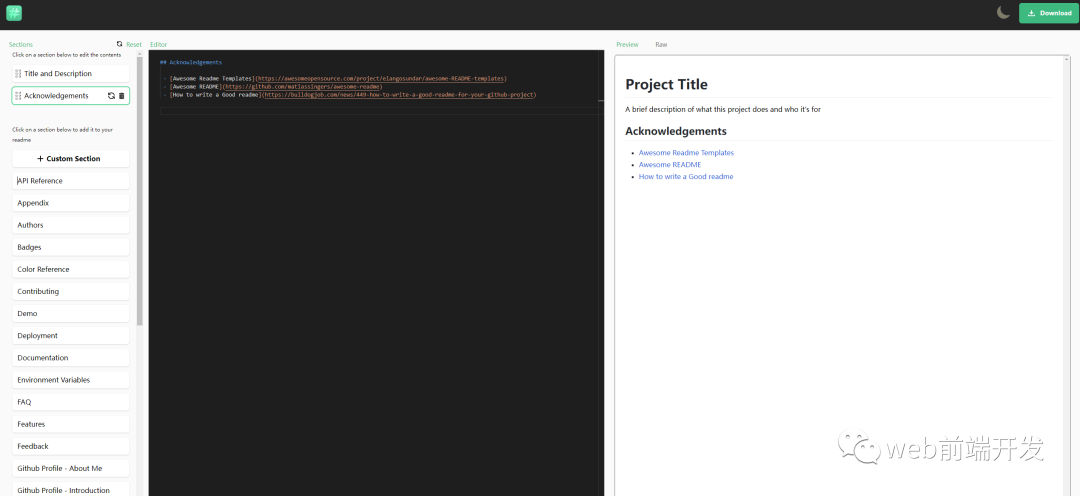Add the Authors section
Screen dimensions: 1080x496
click(70, 225)
